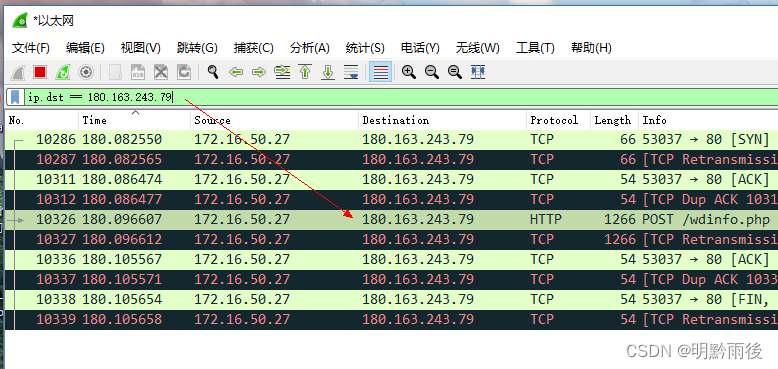Select packet number 10287
This screenshot has width=778, height=369.
coord(391,159)
